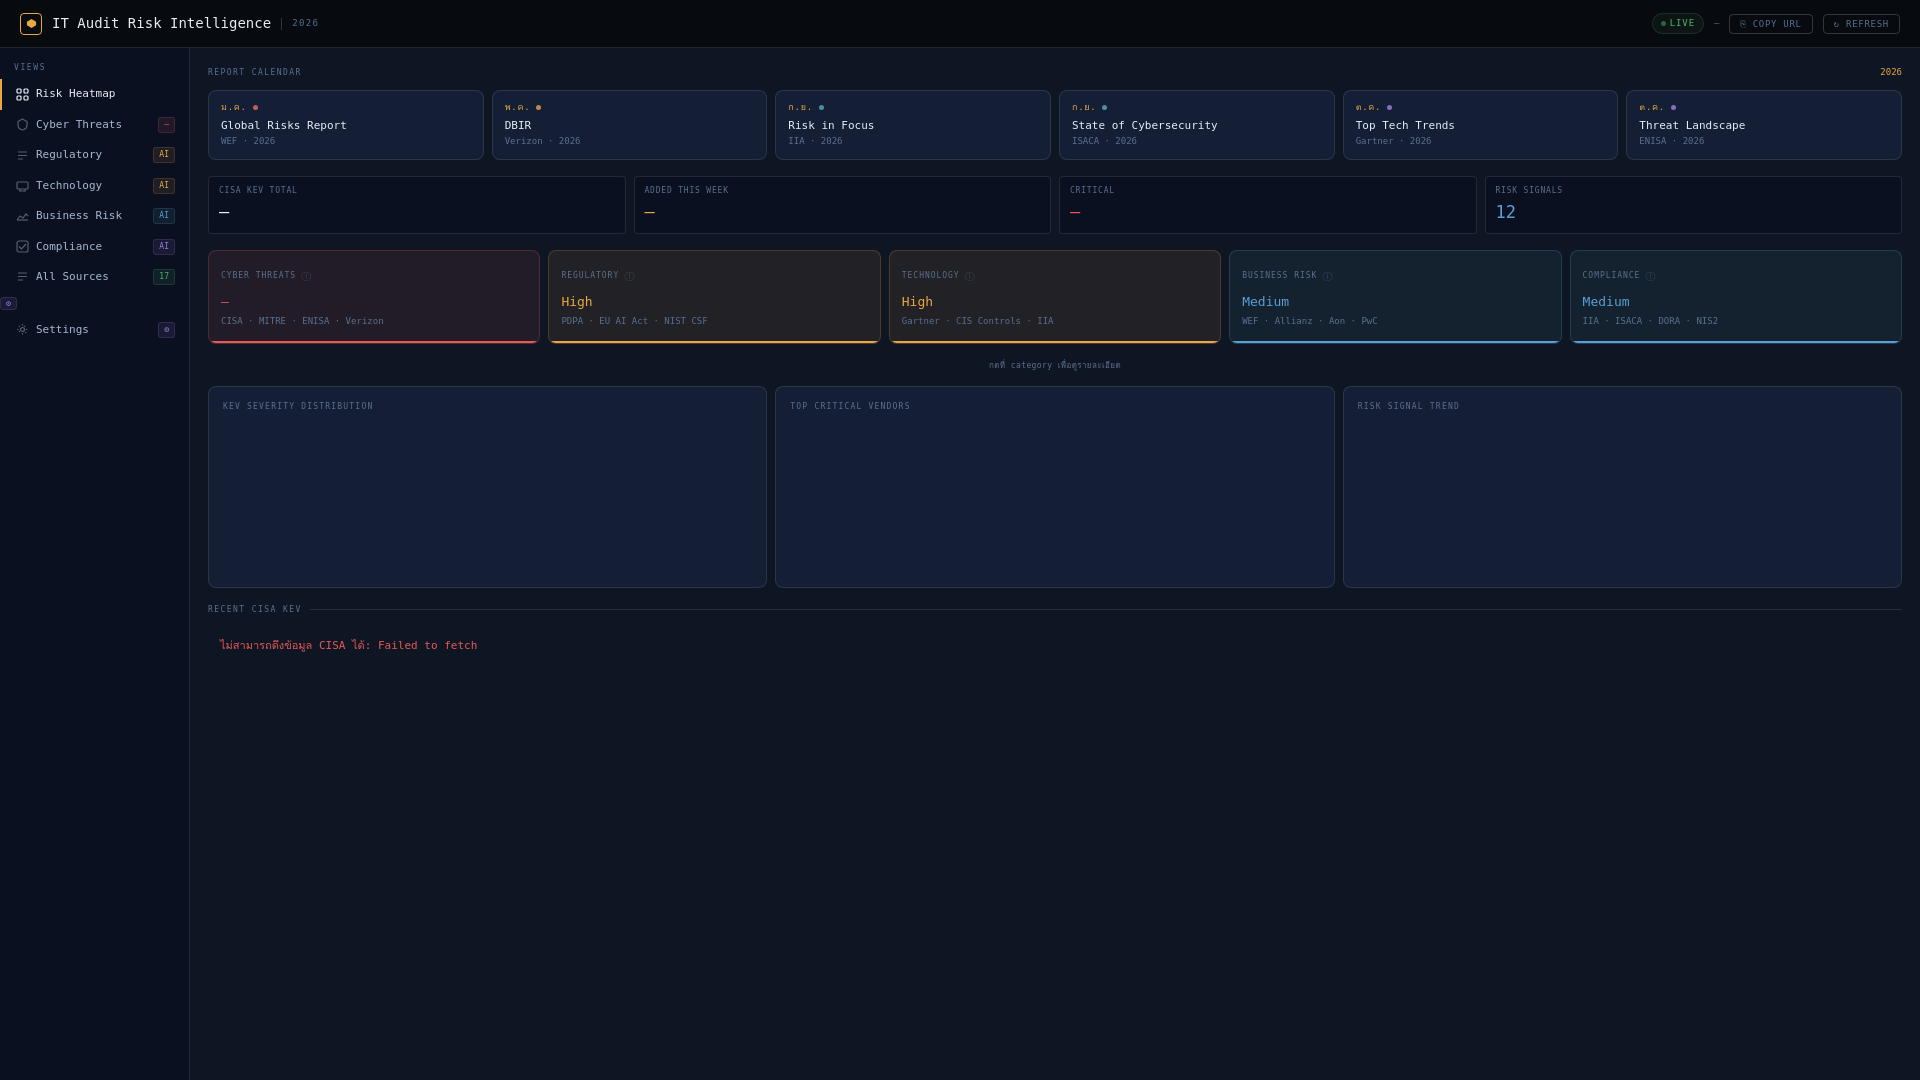Click the info icon beside Compliance card heading
Viewport: 1920px width, 1080px height.
(x=1650, y=277)
